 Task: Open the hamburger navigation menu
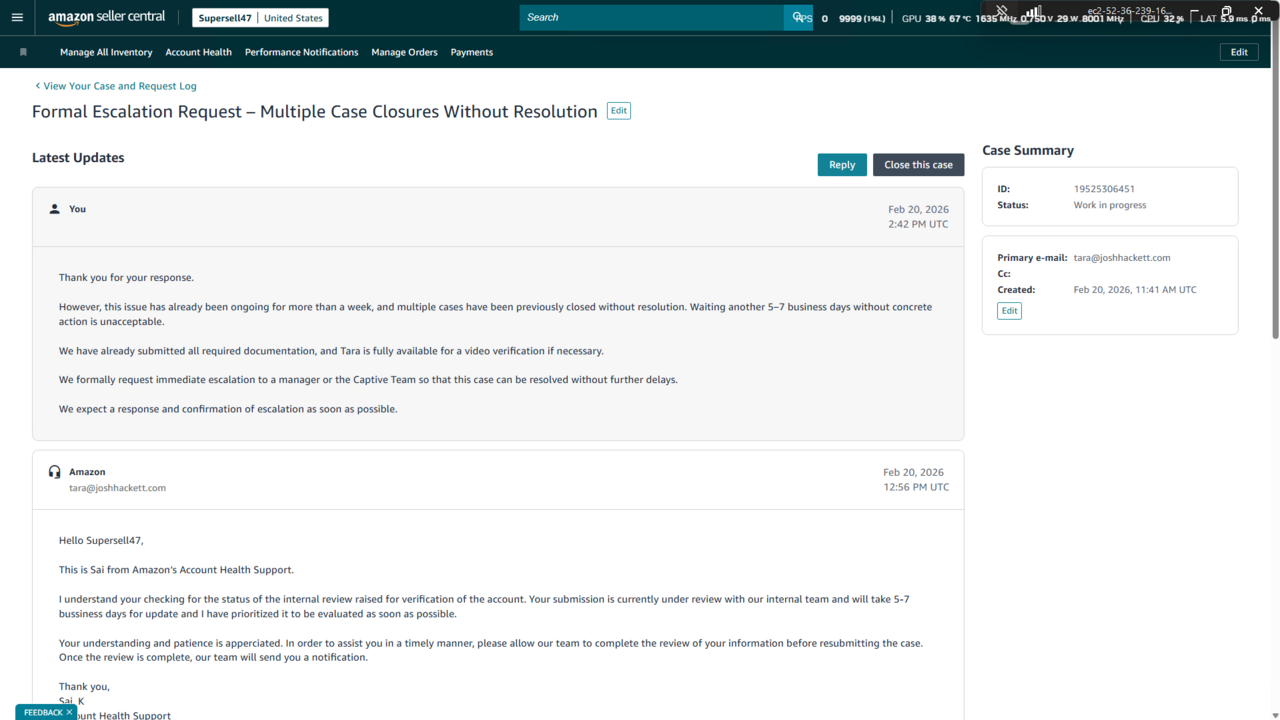click(17, 18)
